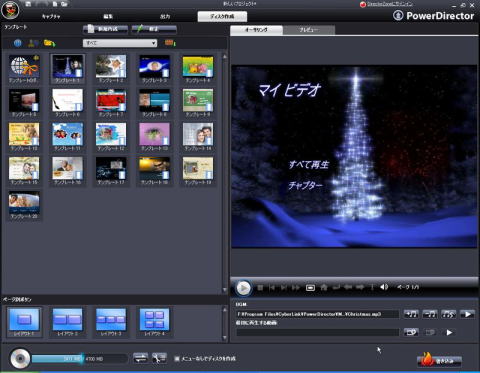Screen dimensions: 480x373
Task: Open the template category dropdown
Action: (120, 43)
